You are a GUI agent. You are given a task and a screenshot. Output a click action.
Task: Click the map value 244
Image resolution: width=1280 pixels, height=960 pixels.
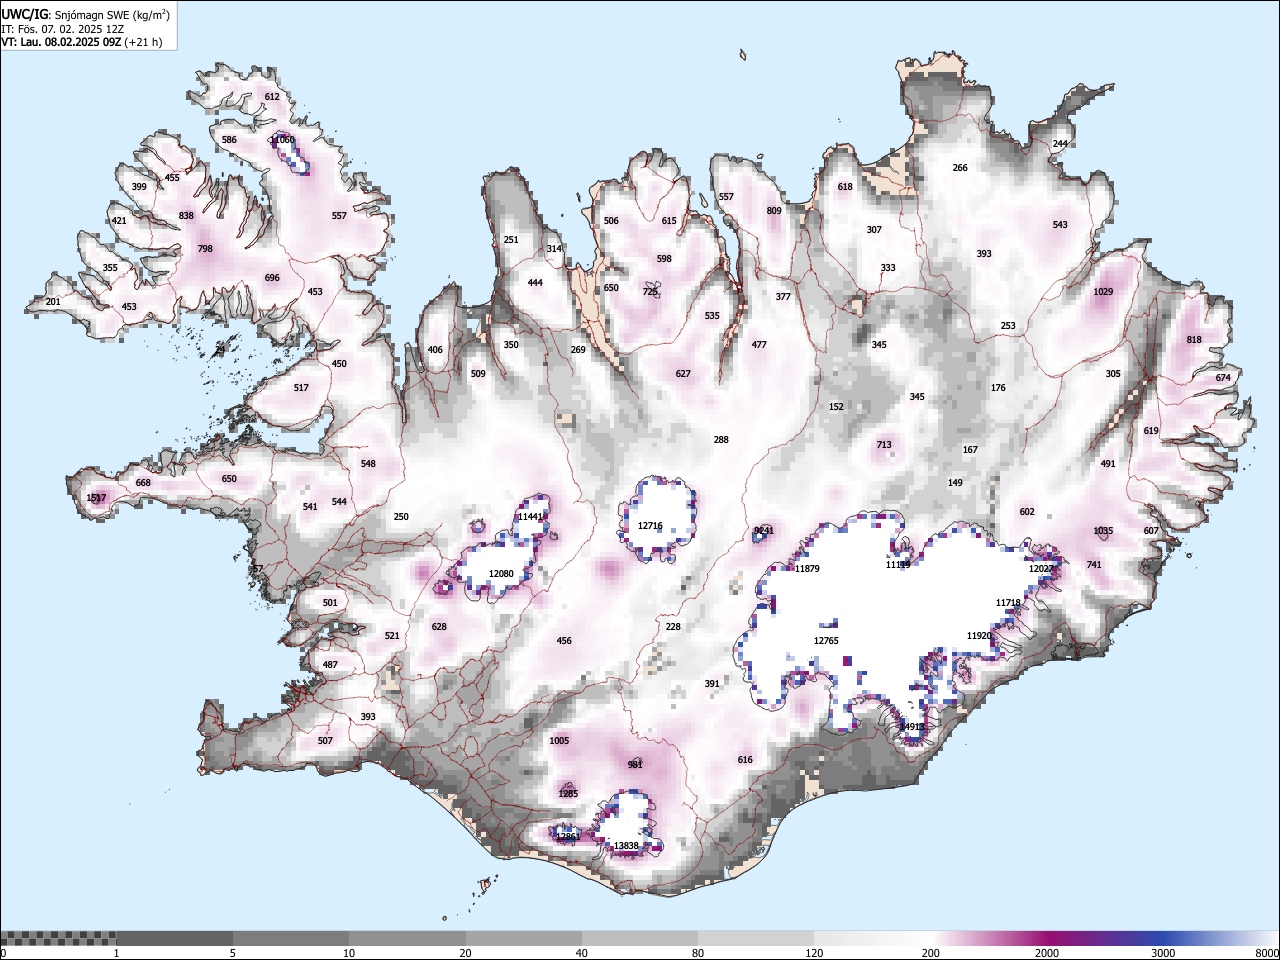(1060, 144)
